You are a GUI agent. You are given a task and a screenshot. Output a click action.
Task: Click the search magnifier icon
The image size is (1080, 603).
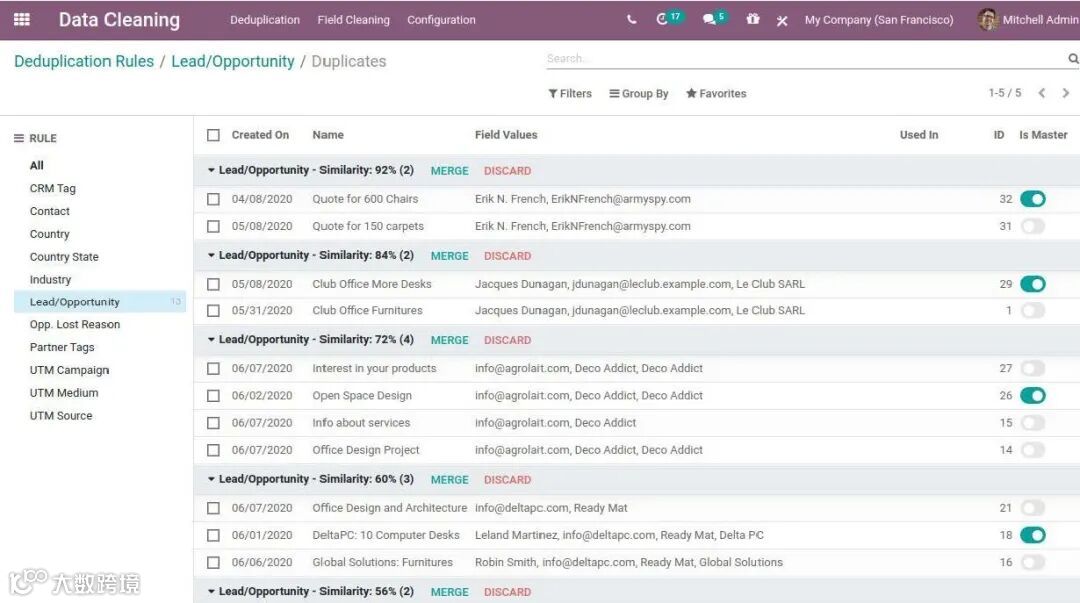(x=1073, y=59)
